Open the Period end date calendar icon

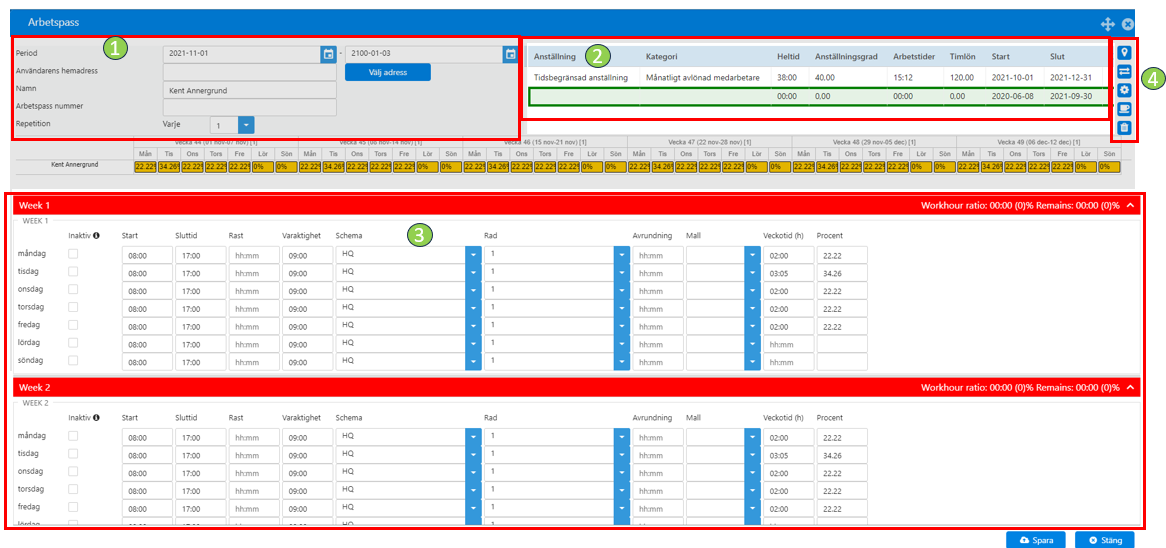point(510,54)
